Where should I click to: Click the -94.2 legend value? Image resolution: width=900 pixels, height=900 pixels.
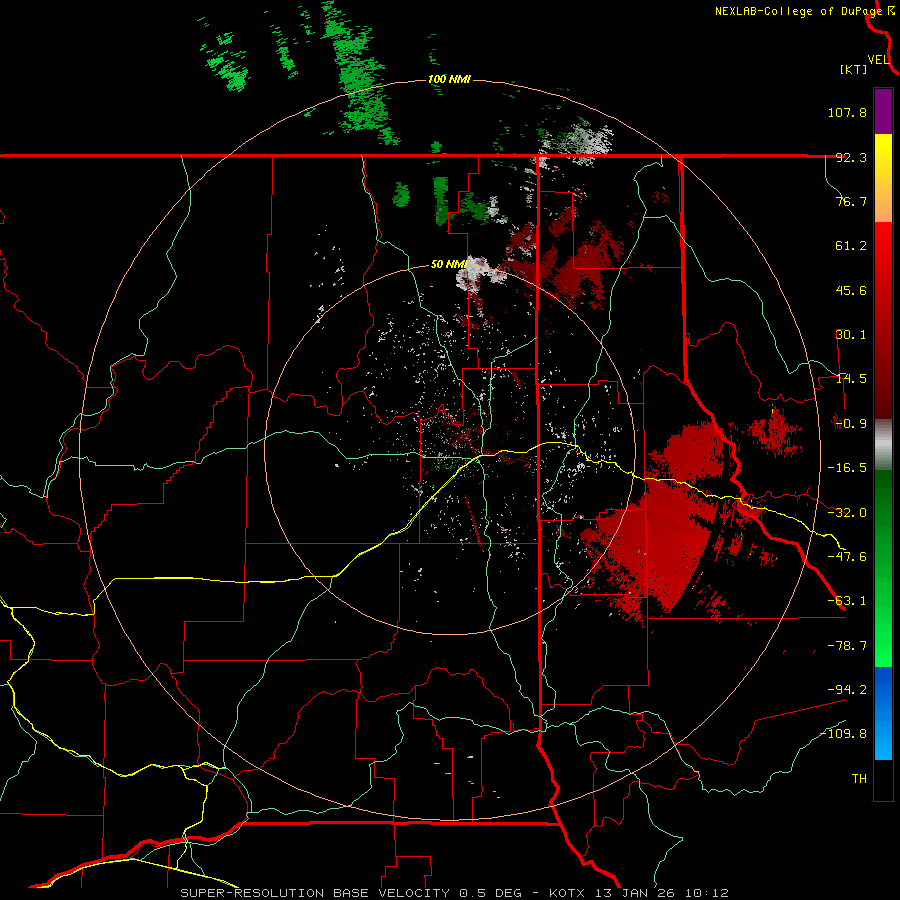coord(847,689)
